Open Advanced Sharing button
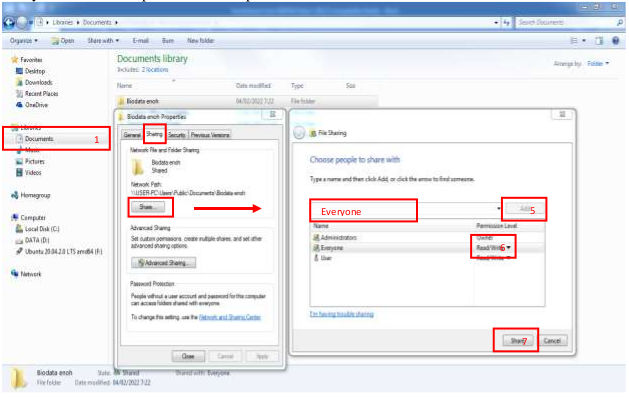The image size is (629, 397). [163, 263]
